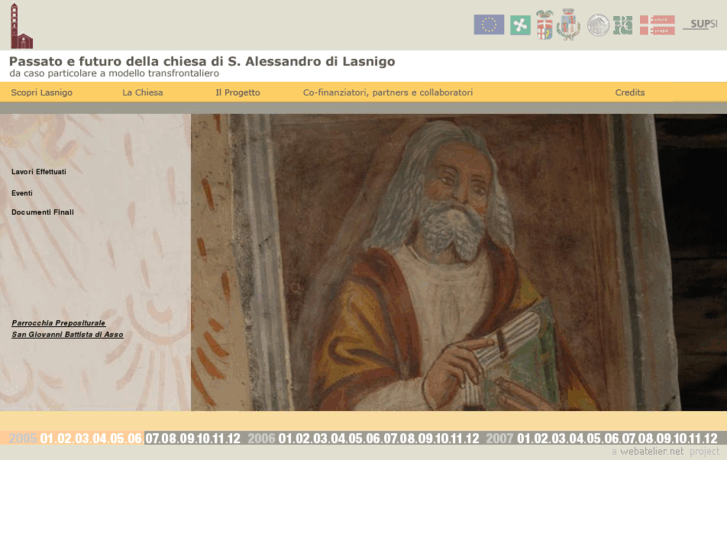Viewport: 727px width, 545px height.
Task: Select month 09 of 2006 in timeline
Action: click(425, 438)
